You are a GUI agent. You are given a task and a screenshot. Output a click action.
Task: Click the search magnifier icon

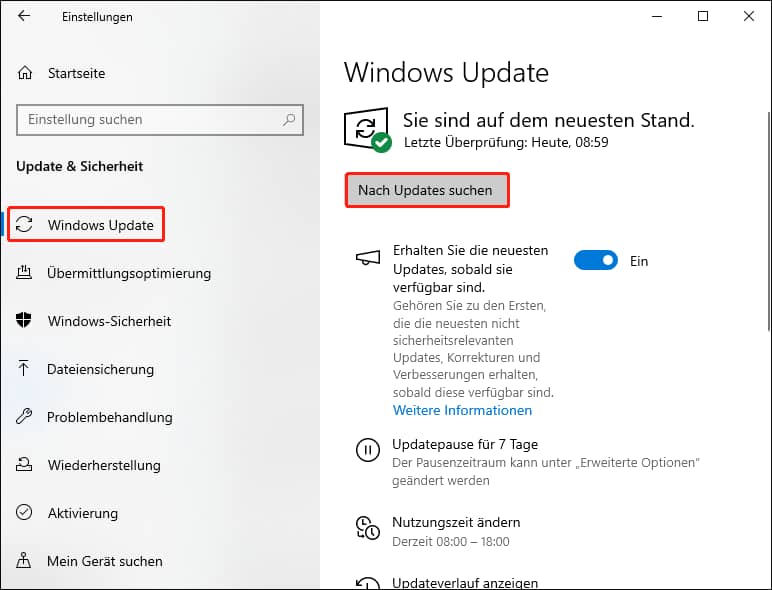289,119
